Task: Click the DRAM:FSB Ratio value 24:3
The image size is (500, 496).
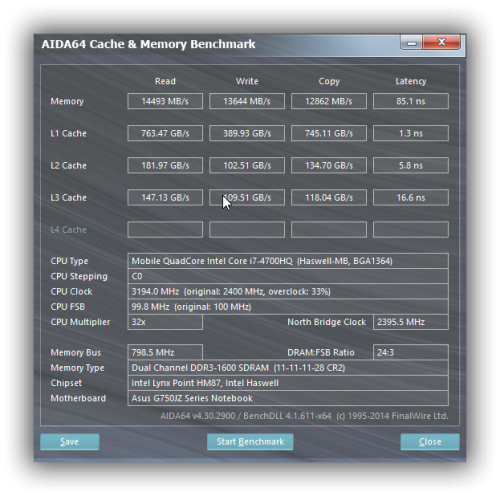Action: [411, 352]
